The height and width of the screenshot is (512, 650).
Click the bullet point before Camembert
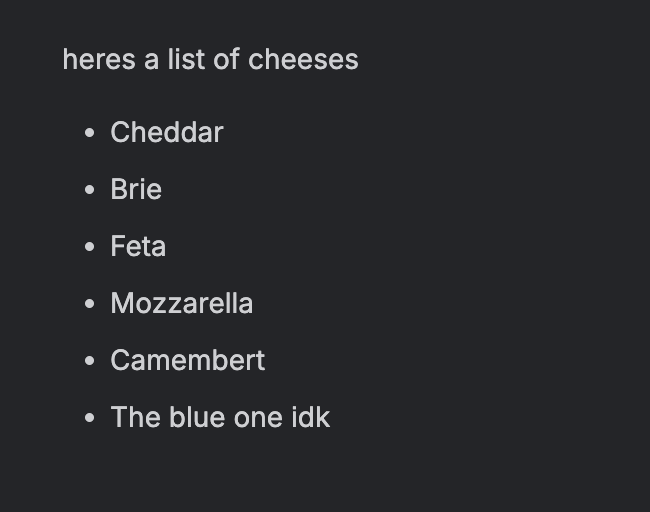coord(90,361)
